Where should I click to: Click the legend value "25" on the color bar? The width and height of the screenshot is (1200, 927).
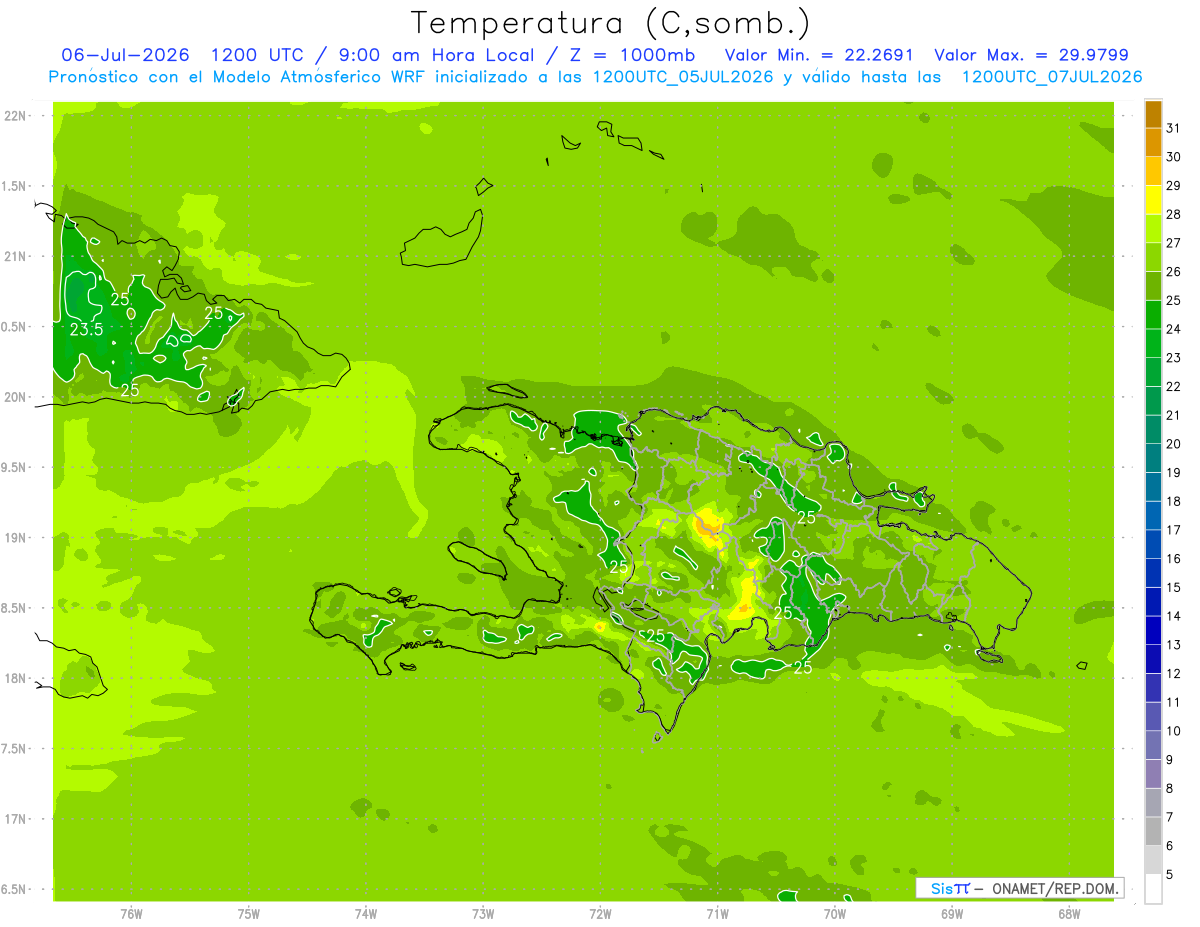[x=1173, y=300]
